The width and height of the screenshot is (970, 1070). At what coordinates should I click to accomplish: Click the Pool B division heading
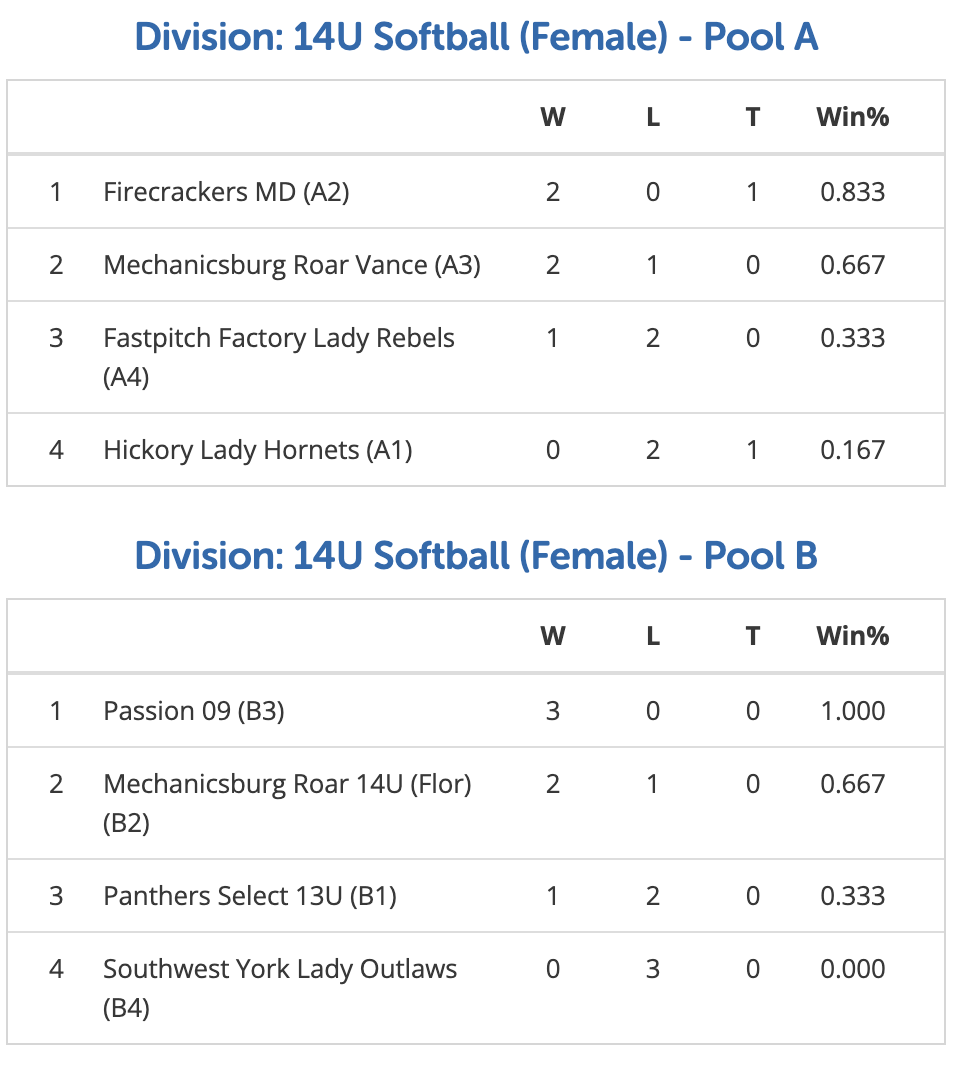click(476, 556)
